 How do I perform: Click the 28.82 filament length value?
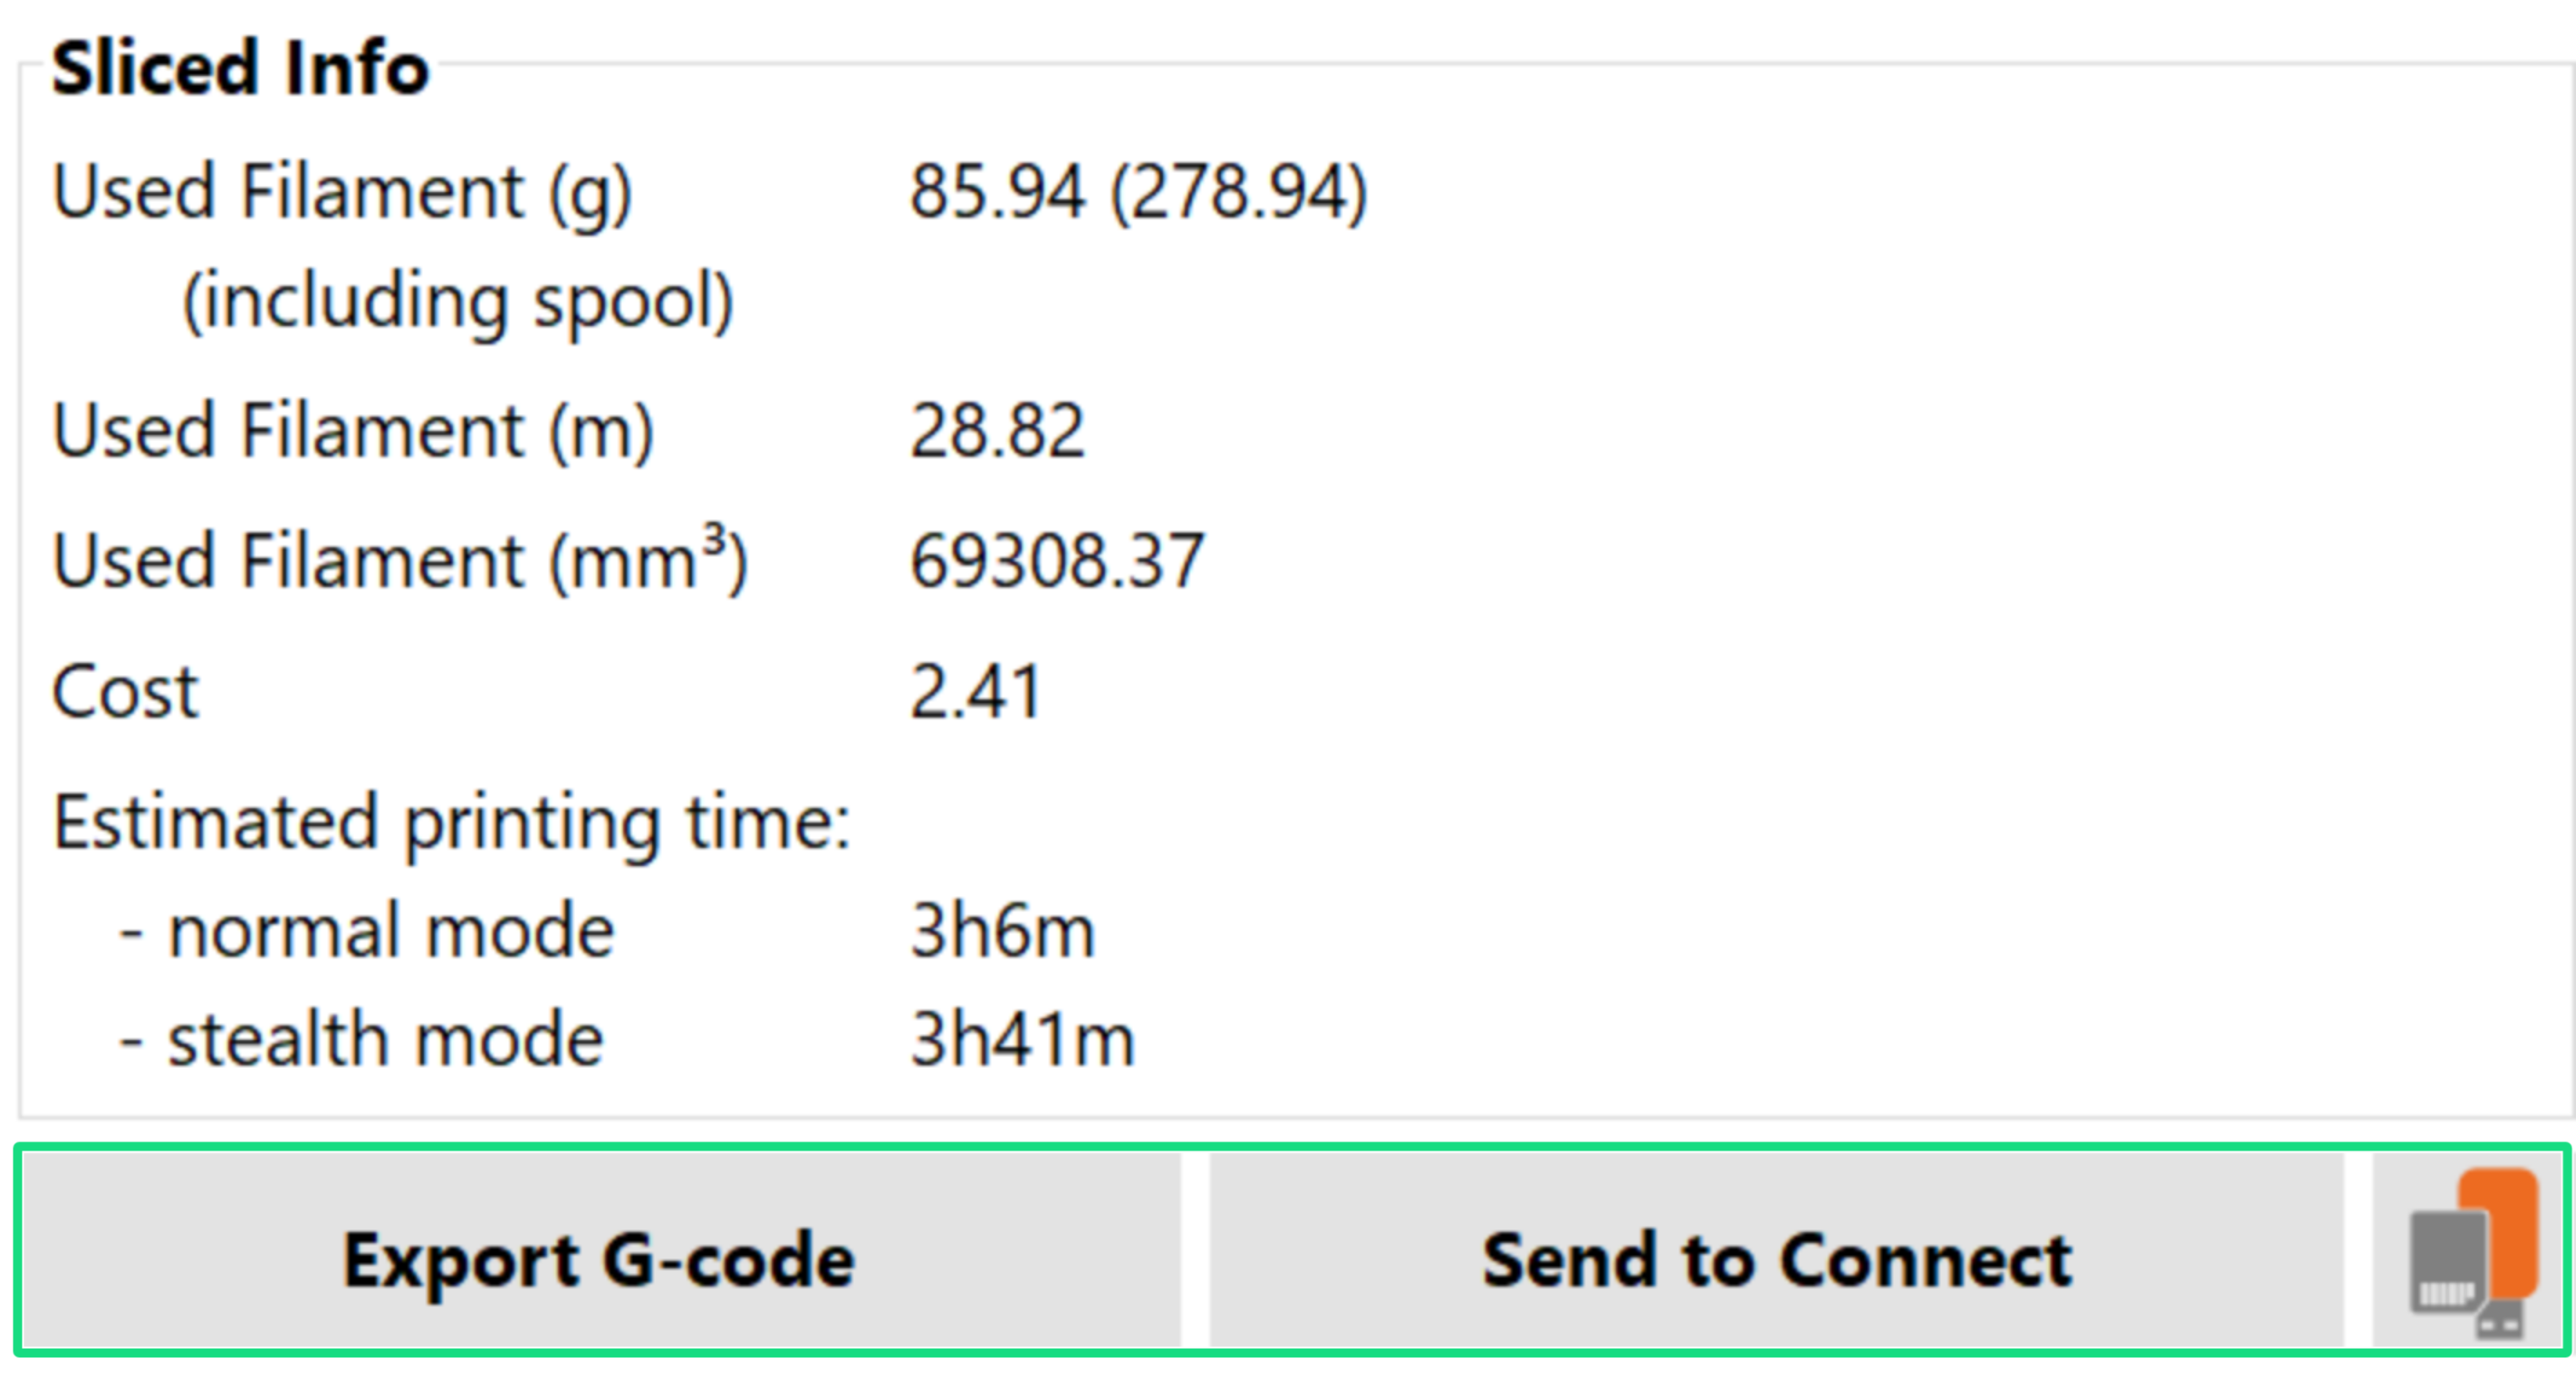(996, 431)
